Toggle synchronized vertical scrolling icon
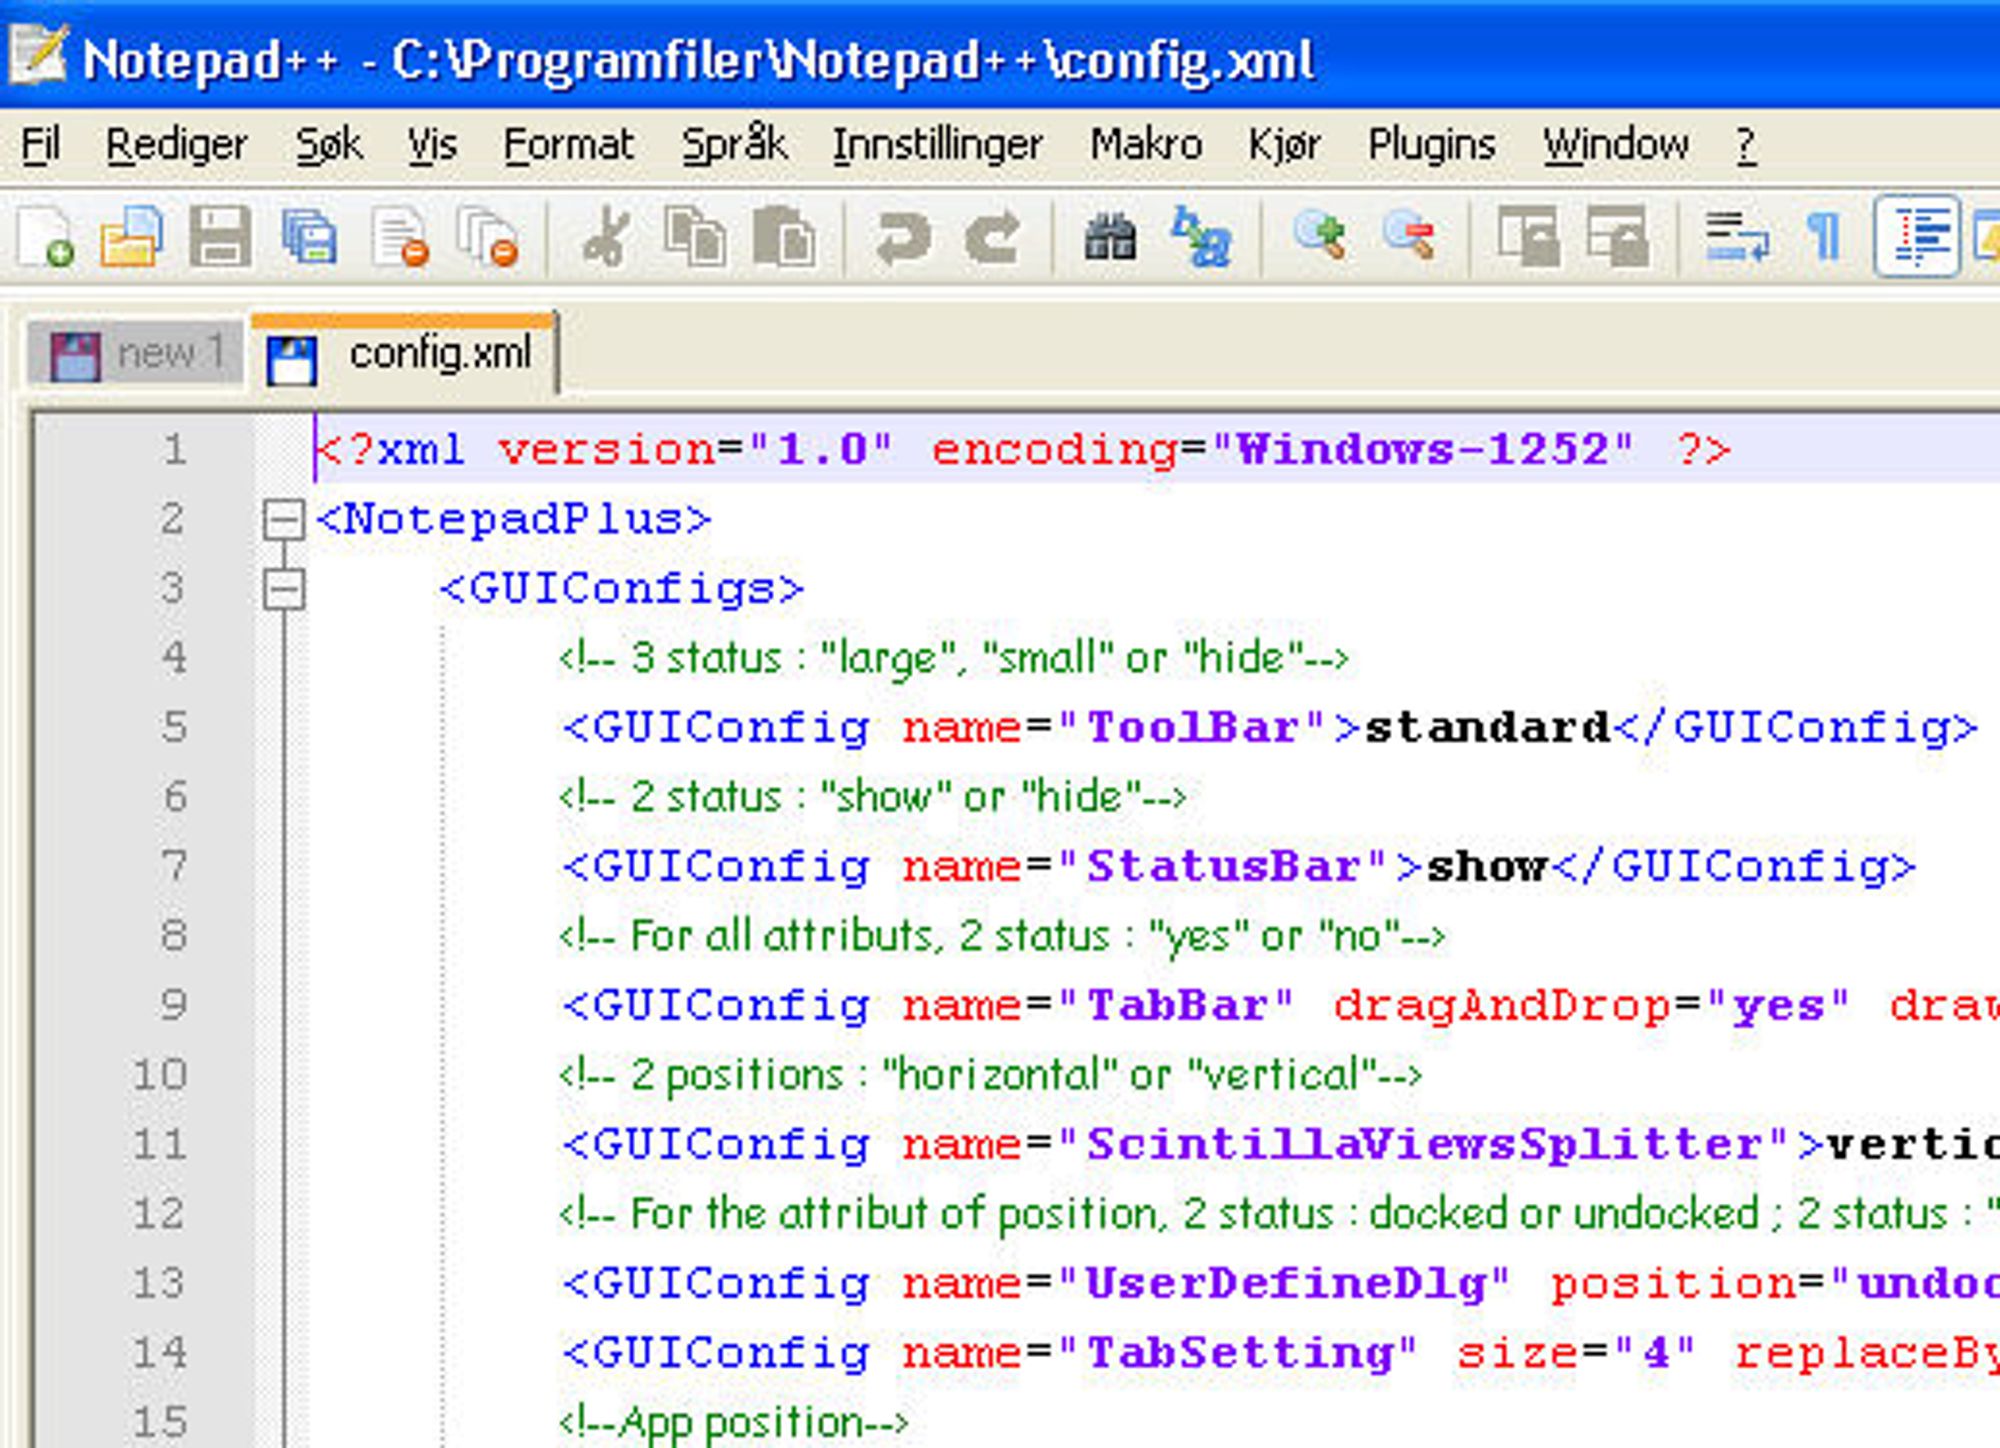Image resolution: width=2000 pixels, height=1448 pixels. 1527,236
